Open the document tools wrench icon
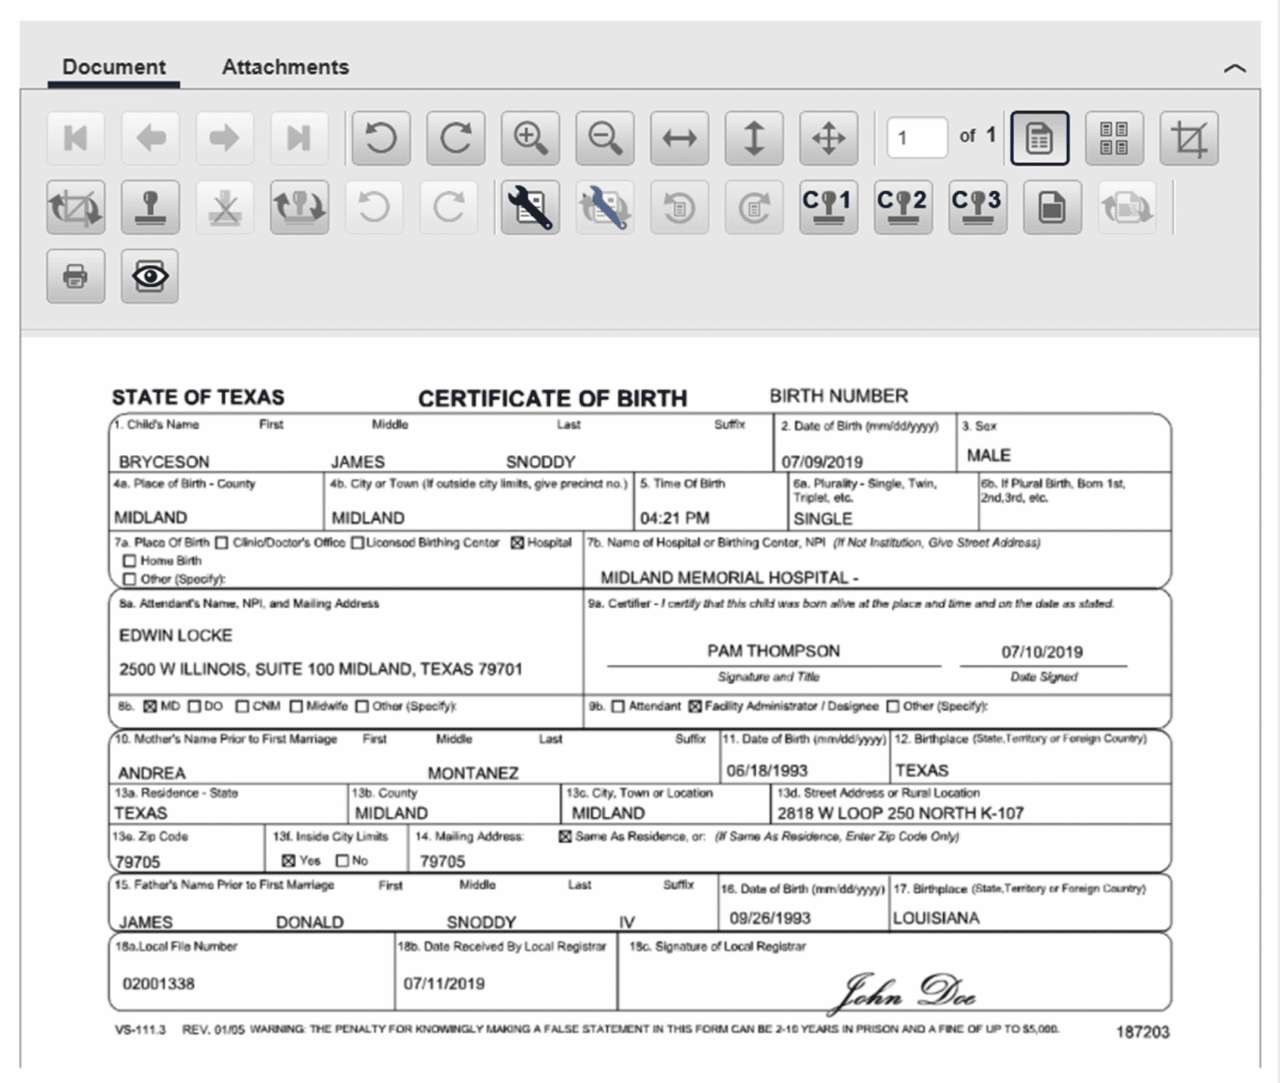Screen dimensions: 1280x1083 pyautogui.click(x=530, y=207)
